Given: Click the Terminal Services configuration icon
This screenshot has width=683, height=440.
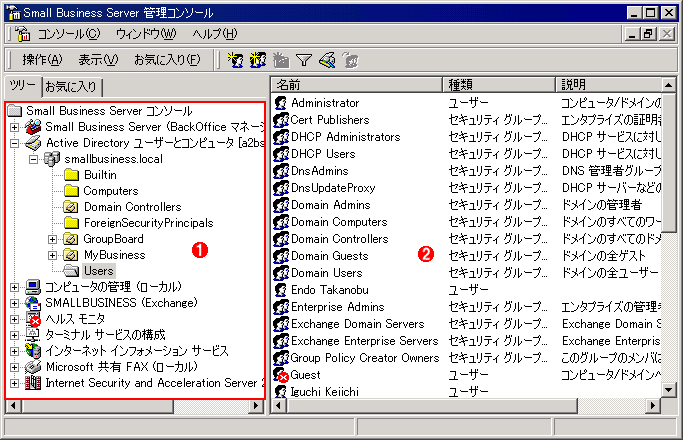Looking at the screenshot, I should click(x=33, y=335).
